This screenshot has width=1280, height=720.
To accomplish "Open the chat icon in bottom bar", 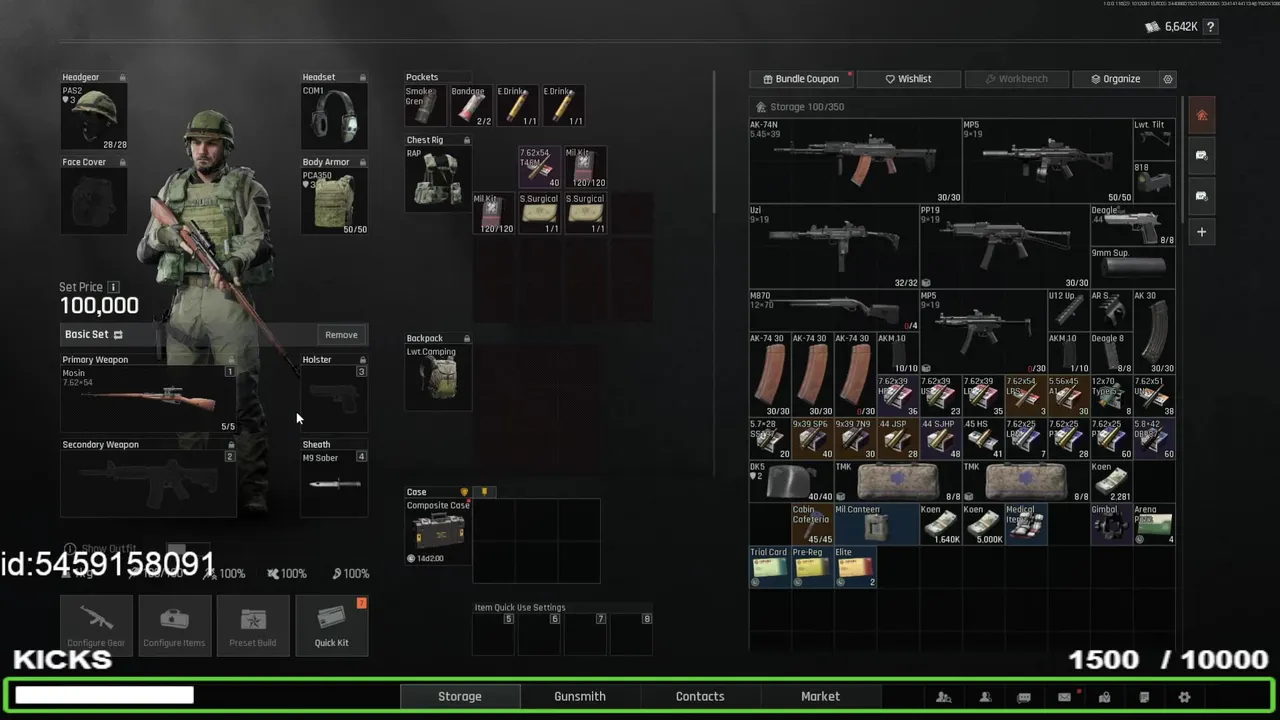I will pos(1024,697).
